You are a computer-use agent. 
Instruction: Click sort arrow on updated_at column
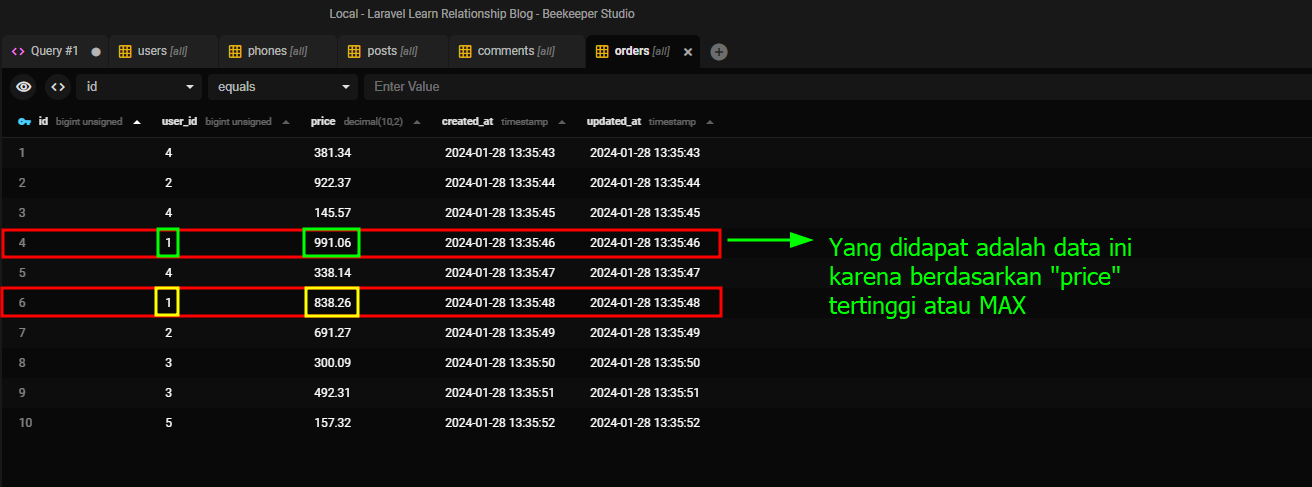[x=710, y=122]
